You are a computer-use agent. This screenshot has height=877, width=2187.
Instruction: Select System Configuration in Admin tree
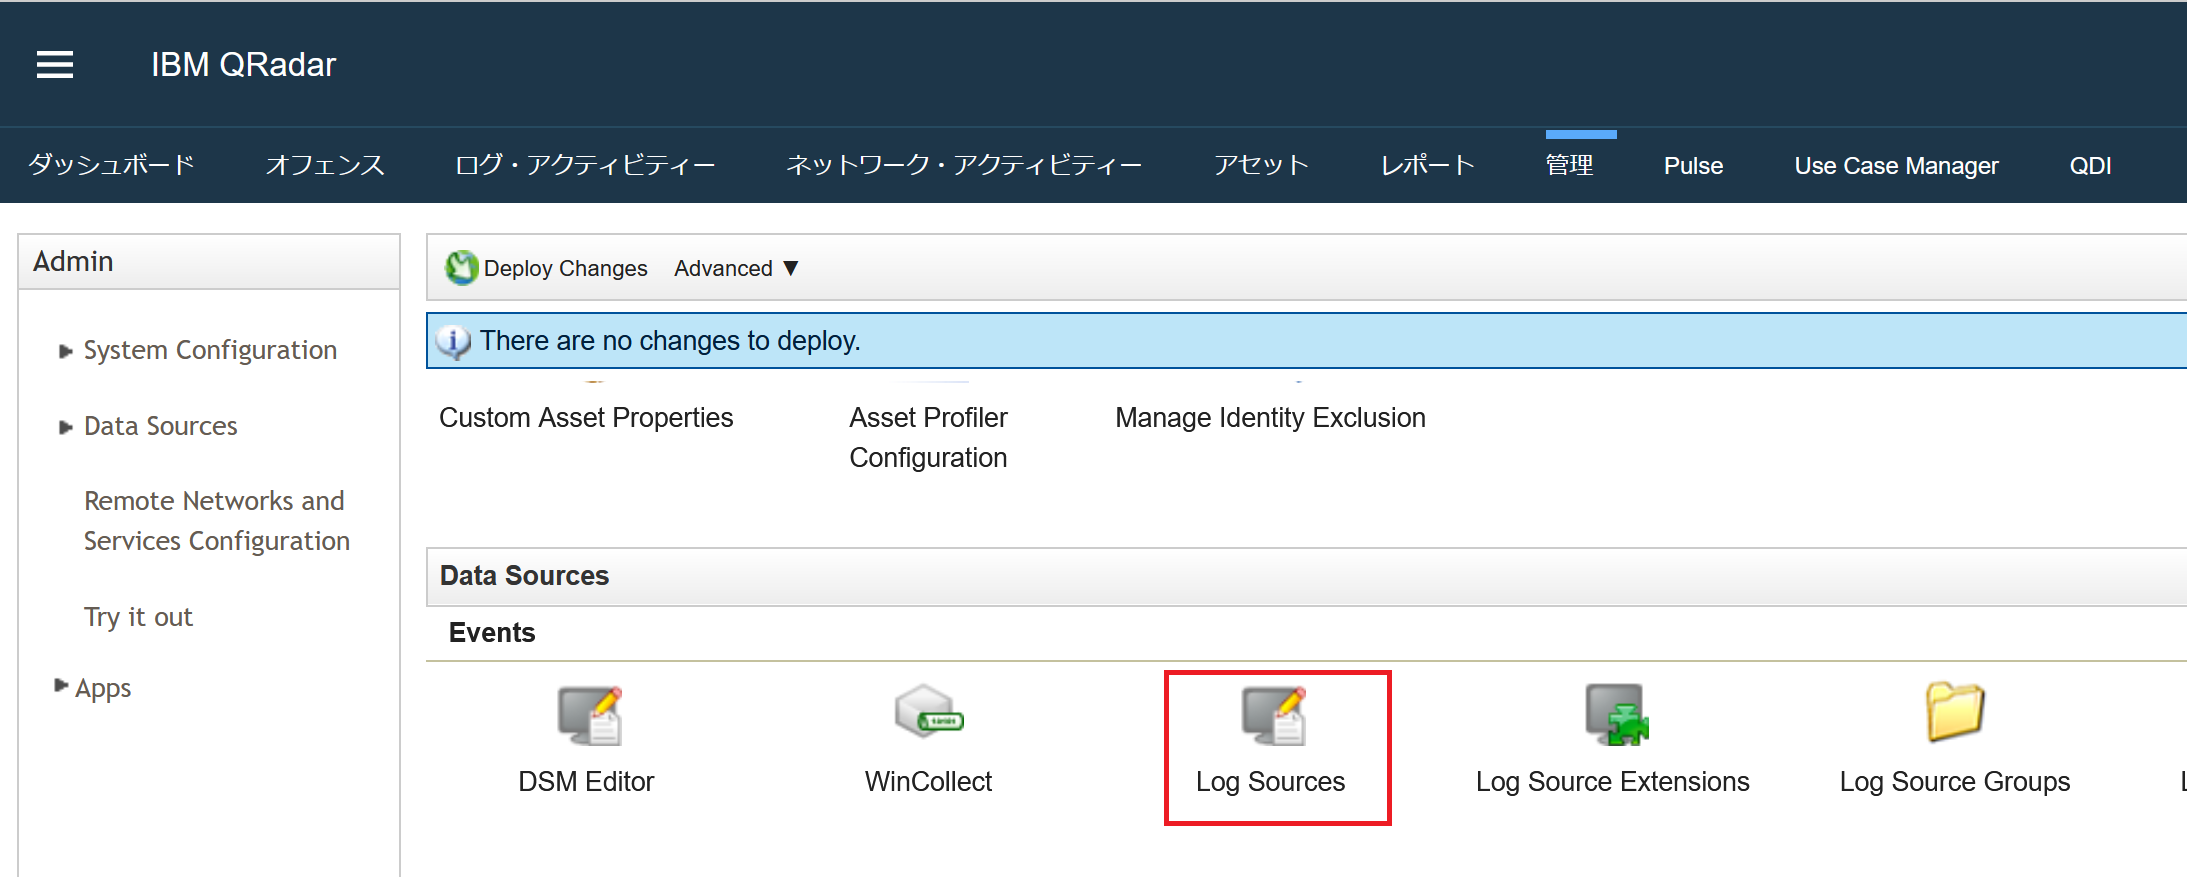(x=210, y=350)
